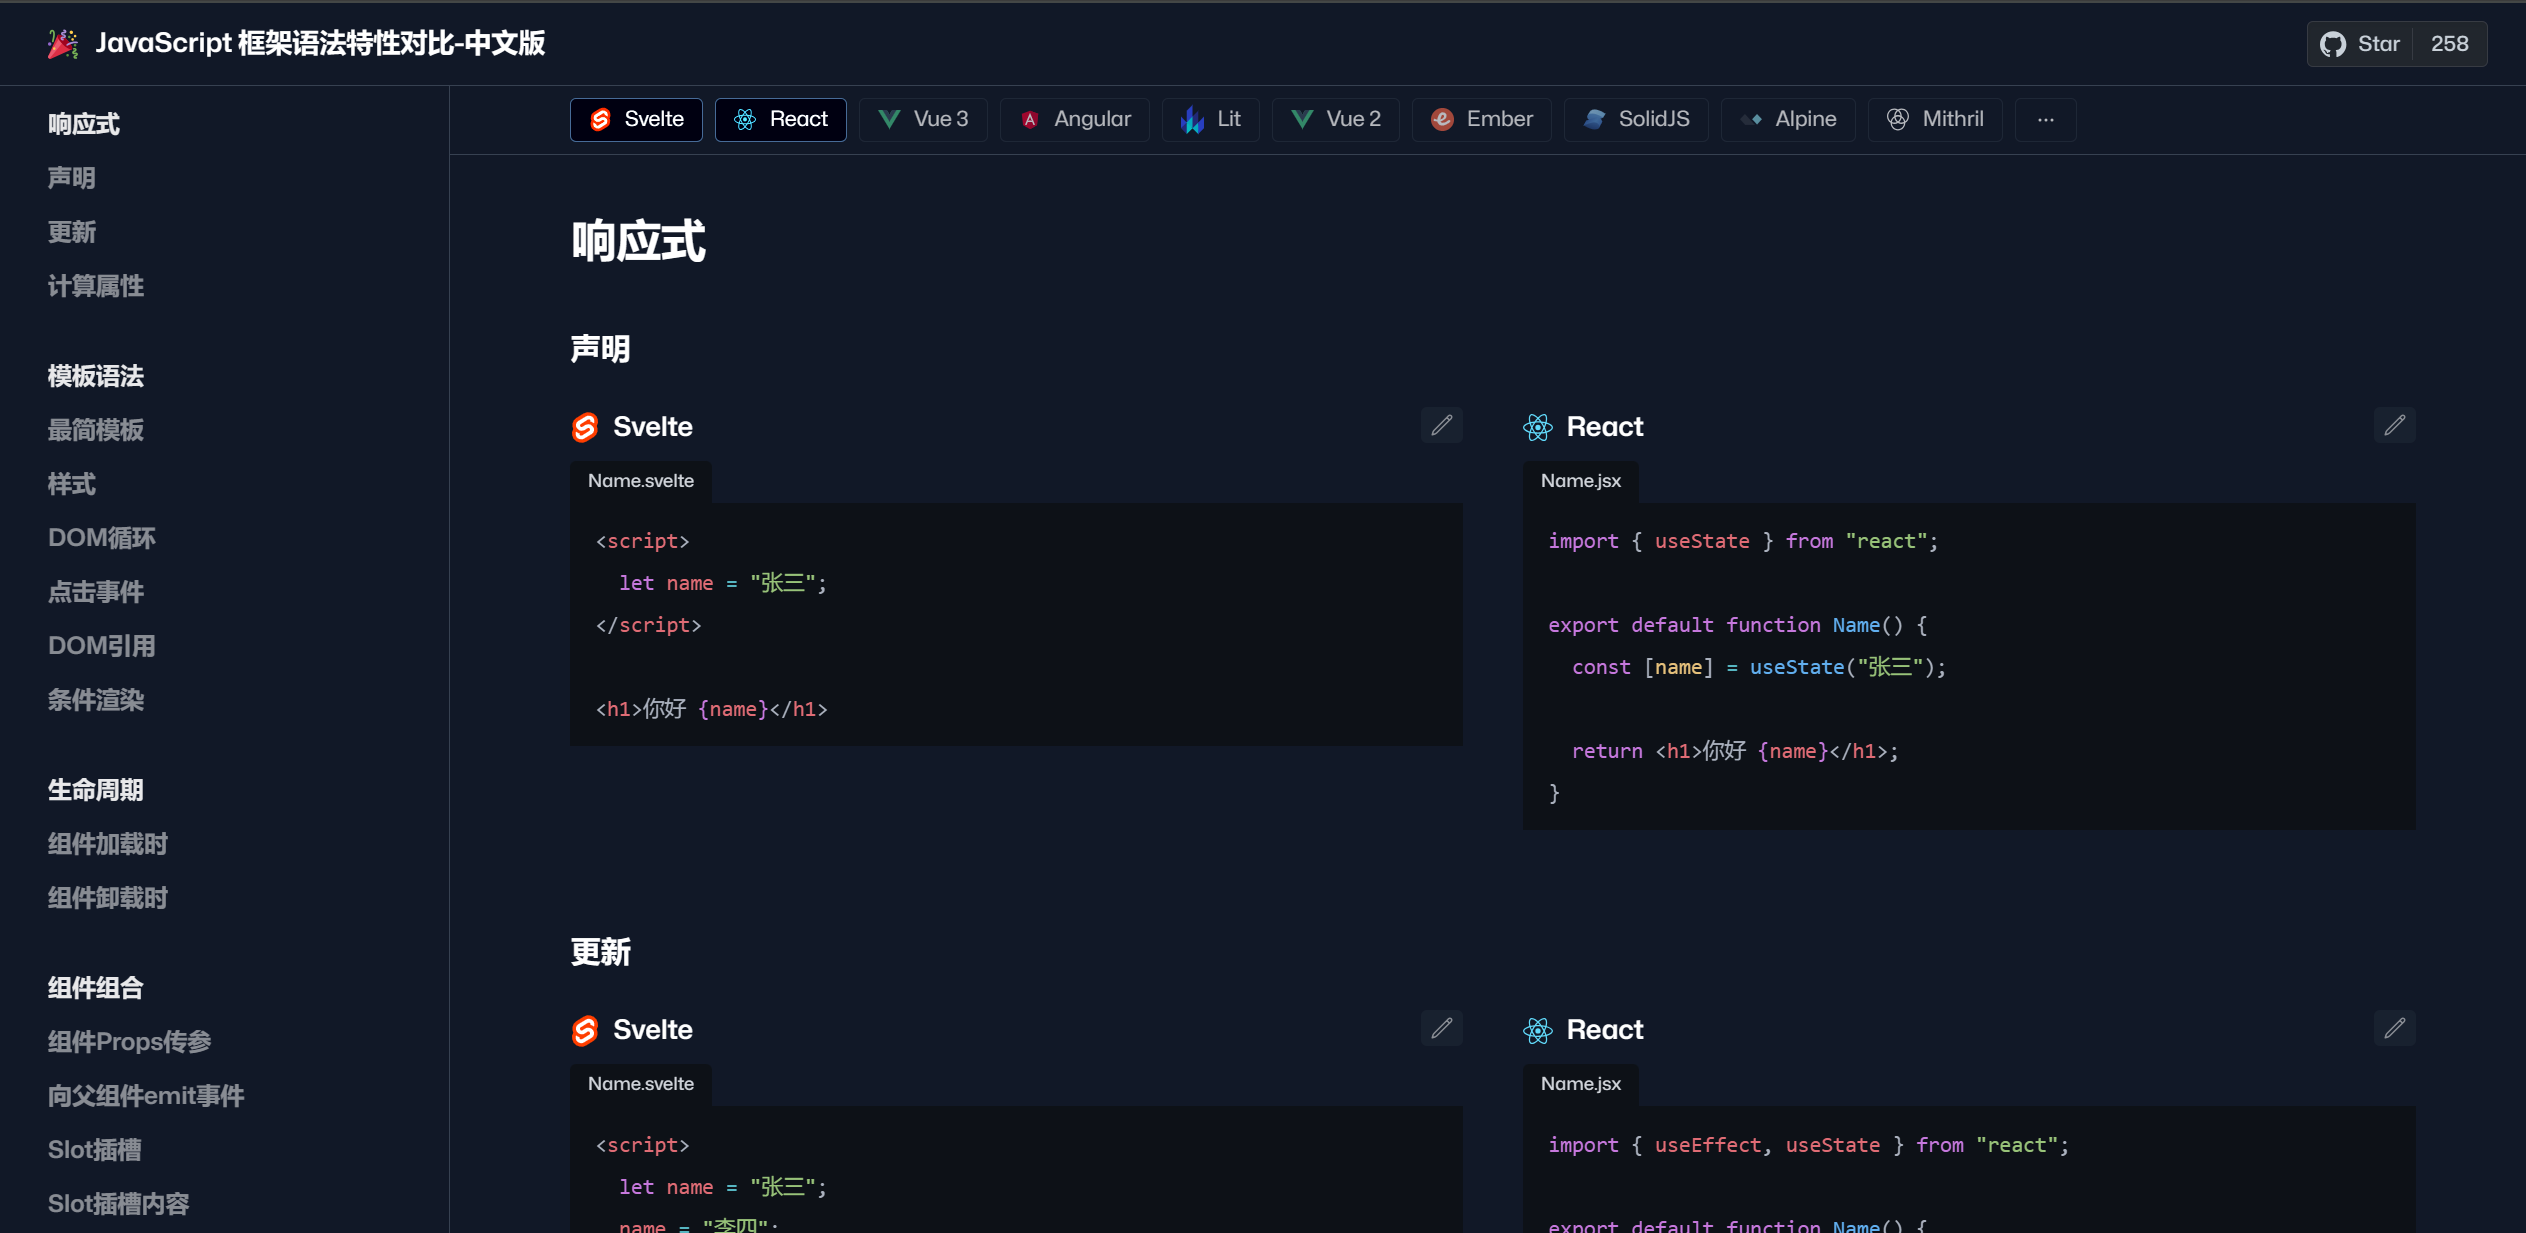This screenshot has width=2526, height=1233.
Task: Select Name.jsx tab in 声明 section
Action: coord(1580,481)
